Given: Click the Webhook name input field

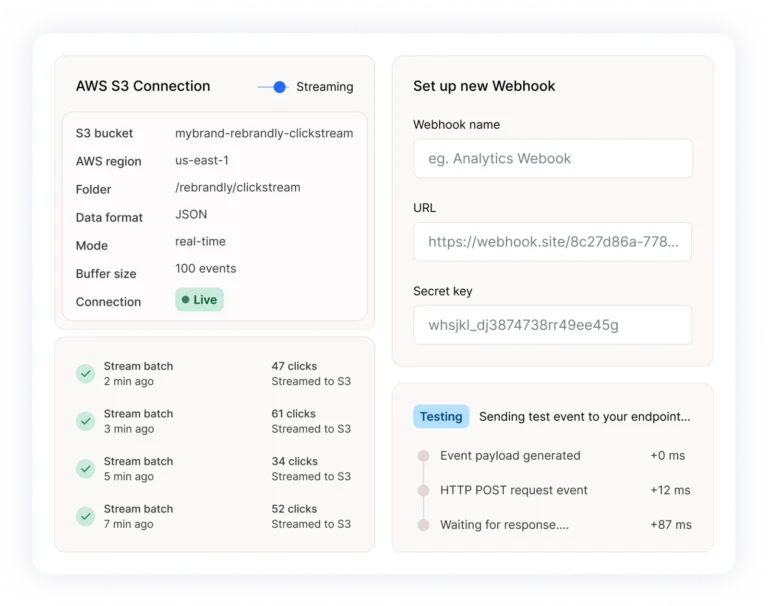Looking at the screenshot, I should pos(552,159).
